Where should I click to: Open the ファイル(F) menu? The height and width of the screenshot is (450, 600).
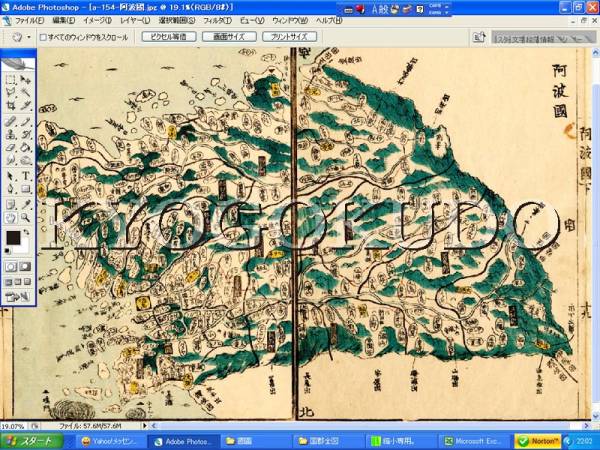click(29, 21)
